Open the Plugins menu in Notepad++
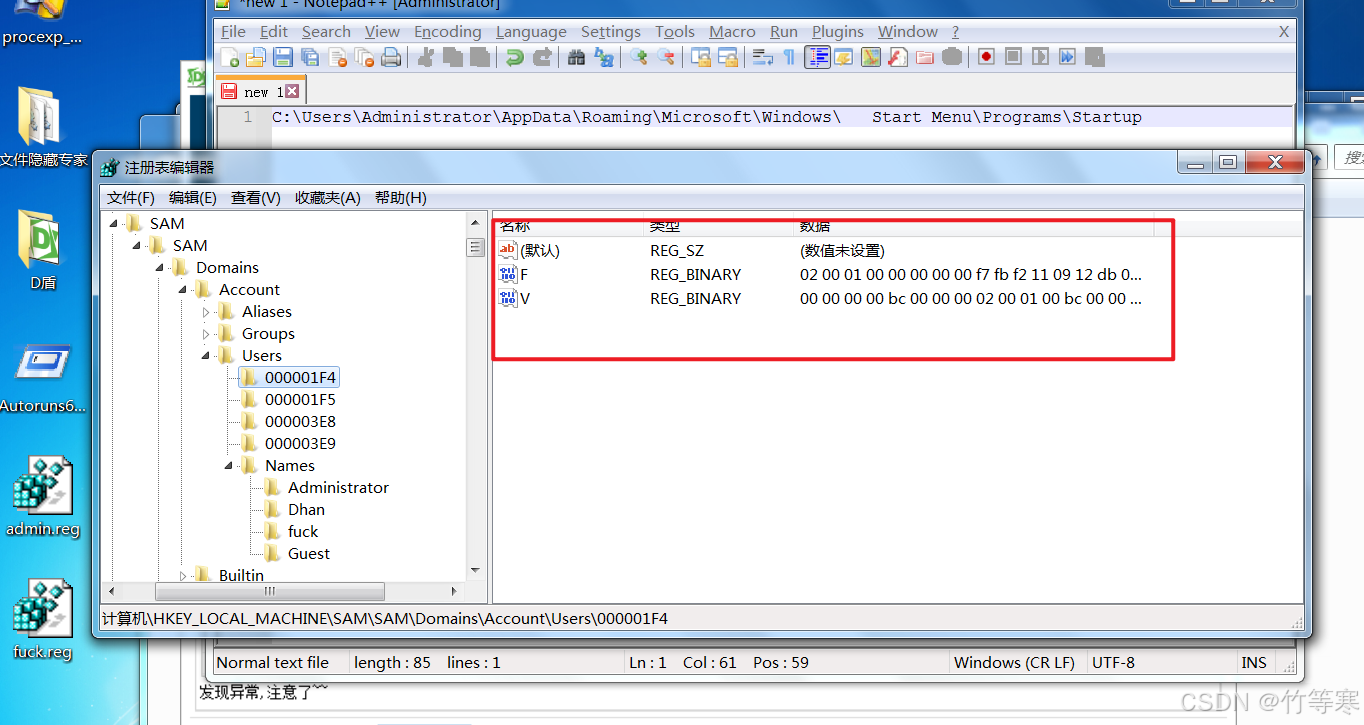Viewport: 1364px width, 725px height. tap(838, 32)
